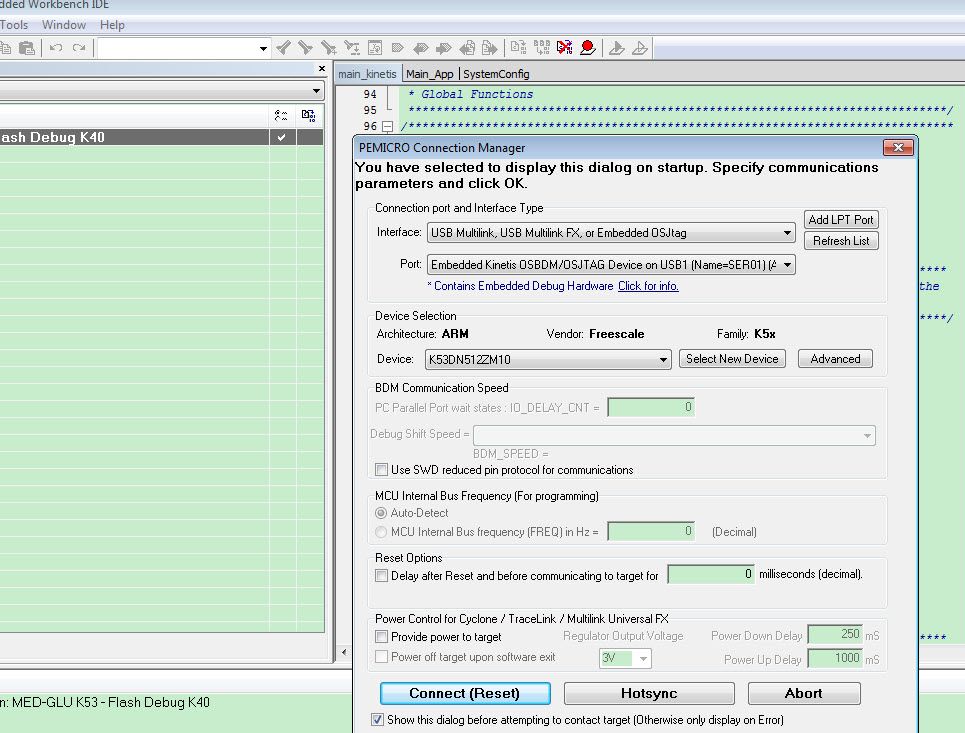Click the left-pointing bookmark arrow icon
965x733 pixels.
[x=421, y=48]
